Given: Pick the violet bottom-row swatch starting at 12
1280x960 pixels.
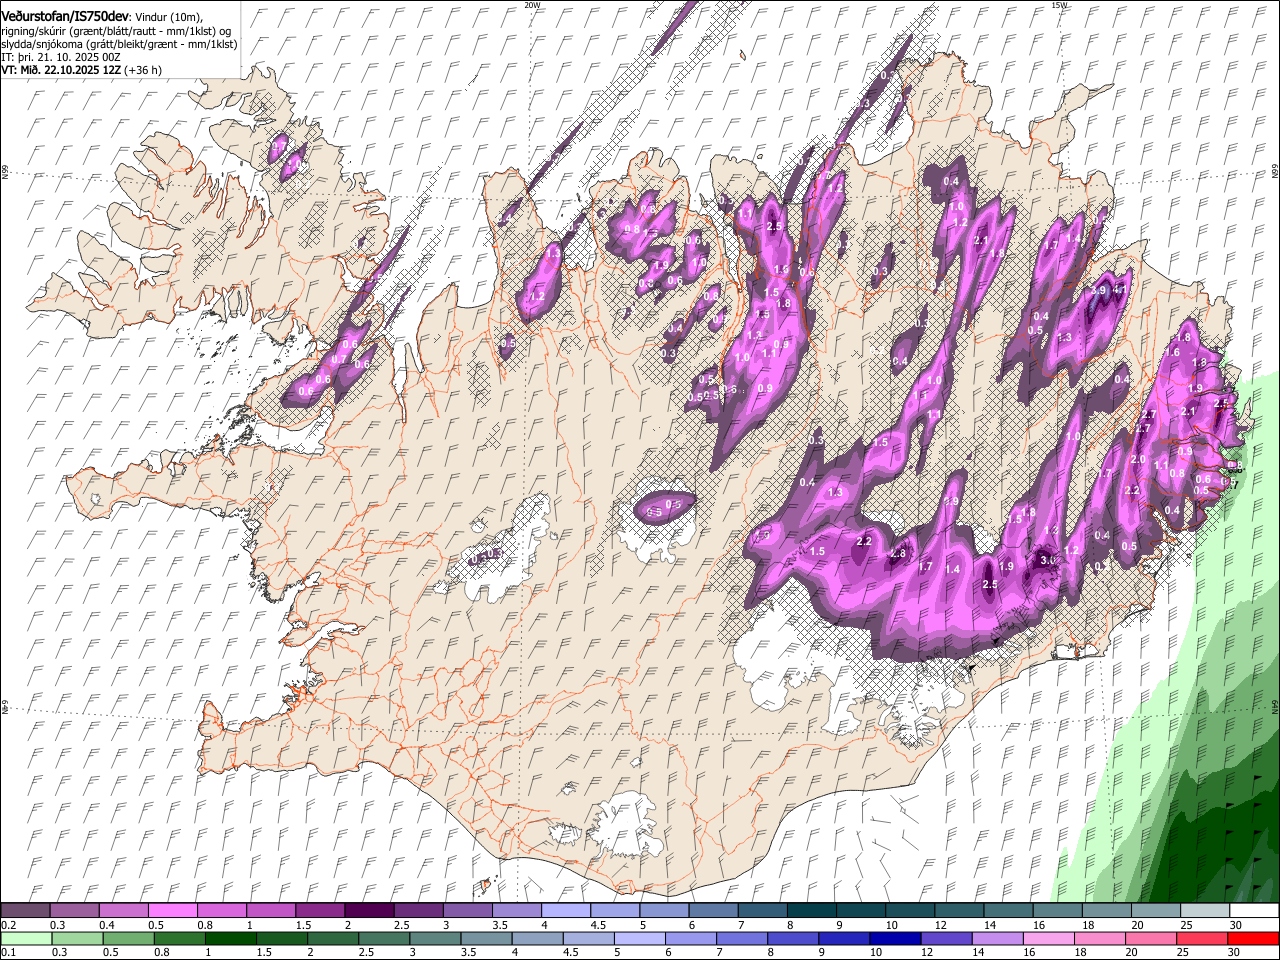Looking at the screenshot, I should (946, 938).
